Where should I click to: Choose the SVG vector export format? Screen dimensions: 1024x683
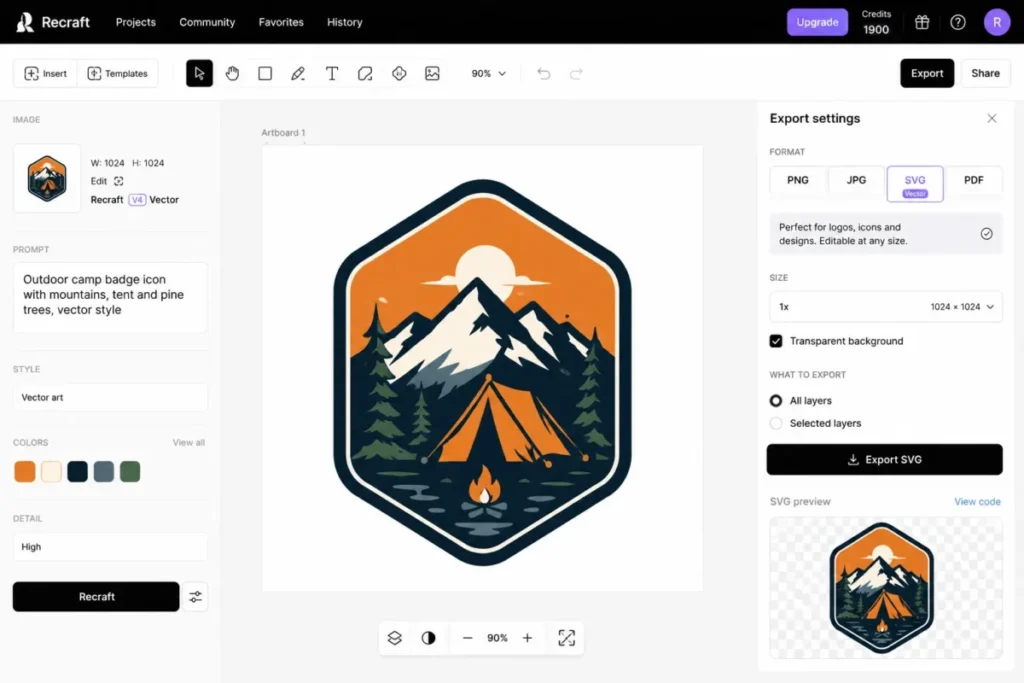click(x=915, y=184)
